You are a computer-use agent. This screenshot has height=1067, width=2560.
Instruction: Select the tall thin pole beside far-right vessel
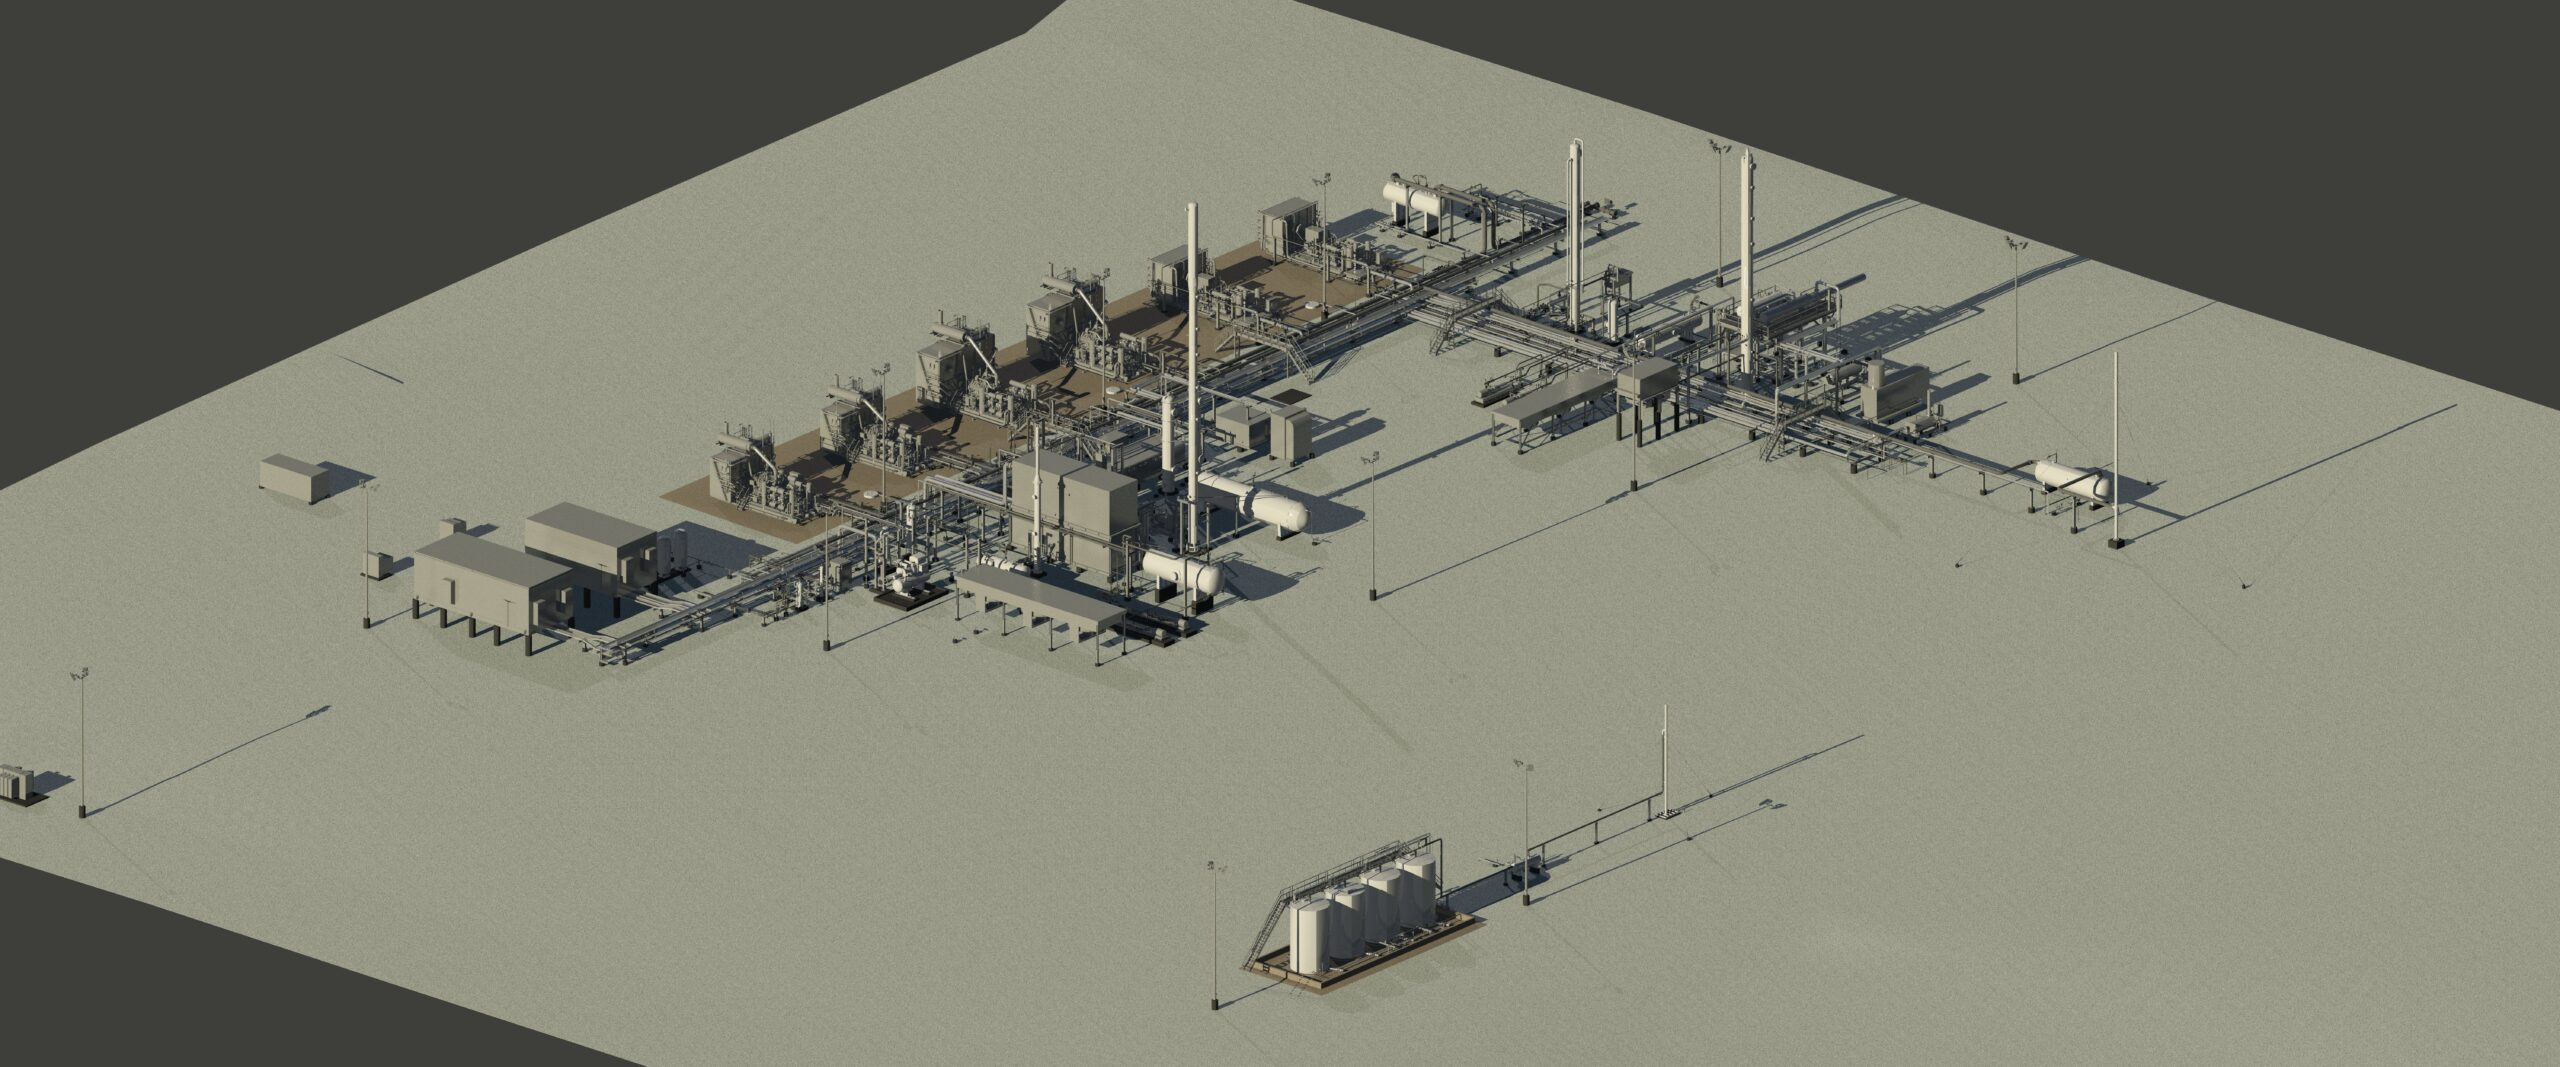[2115, 450]
